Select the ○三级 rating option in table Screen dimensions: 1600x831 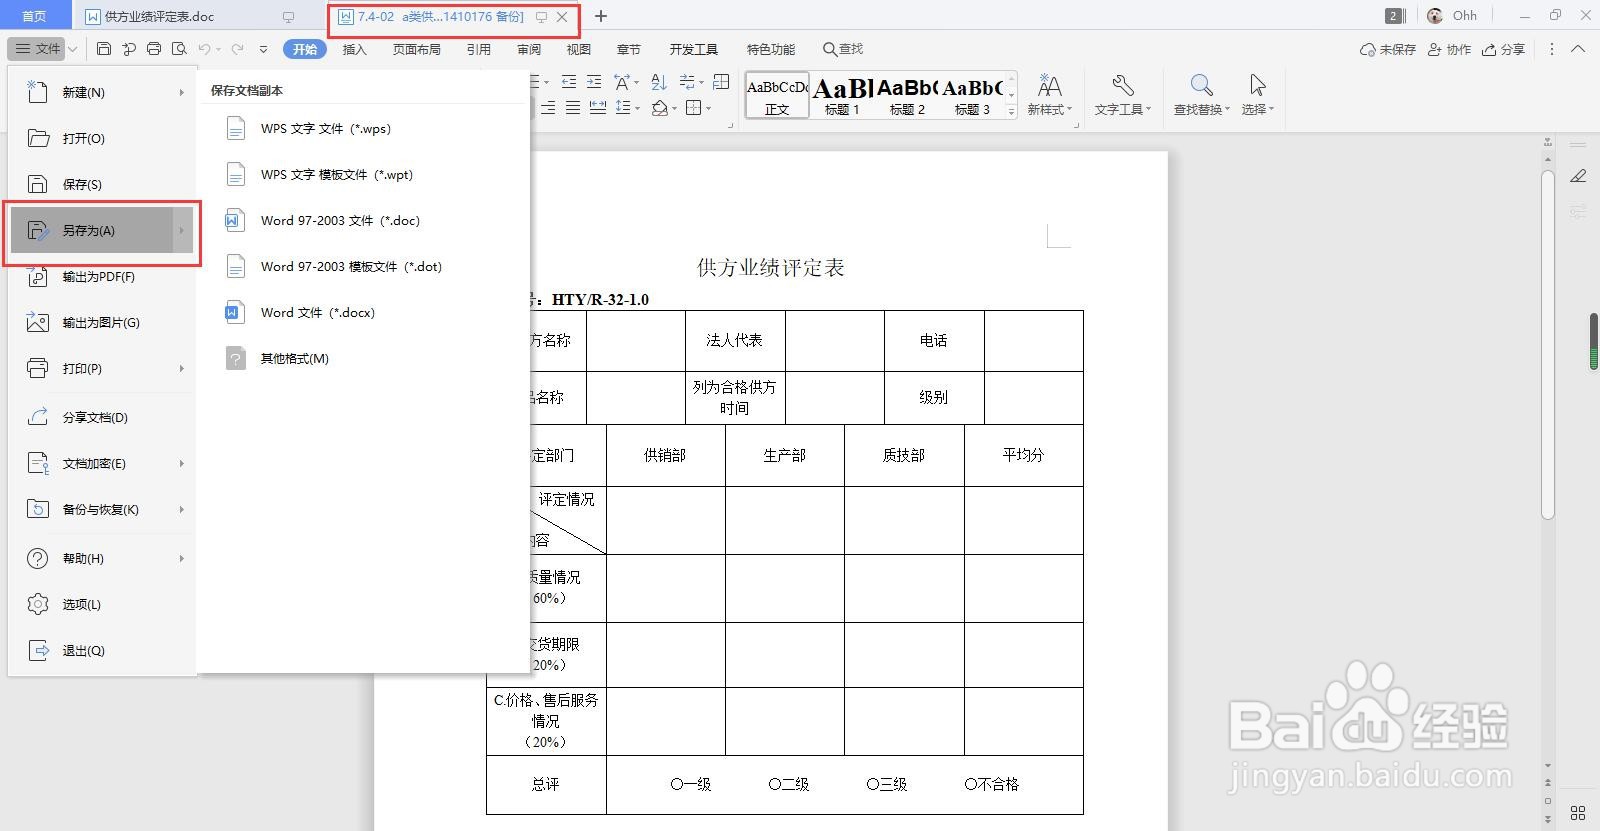887,785
